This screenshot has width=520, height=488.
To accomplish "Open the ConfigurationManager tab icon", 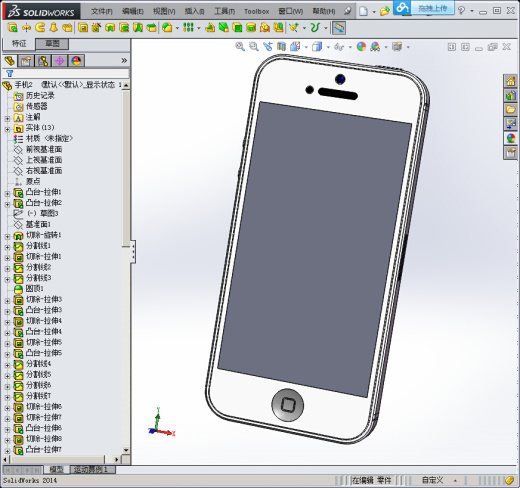I will [43, 61].
